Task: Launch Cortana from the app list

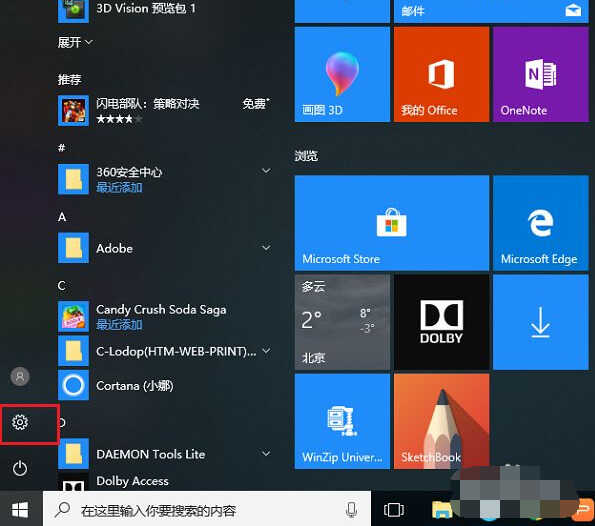Action: pos(165,385)
